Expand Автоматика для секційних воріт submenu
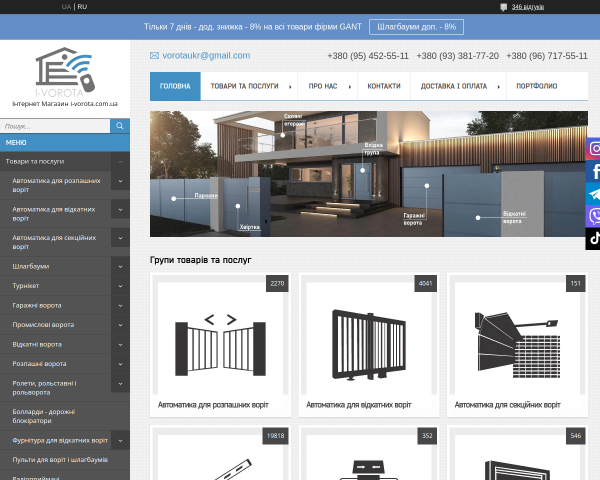 pos(120,238)
